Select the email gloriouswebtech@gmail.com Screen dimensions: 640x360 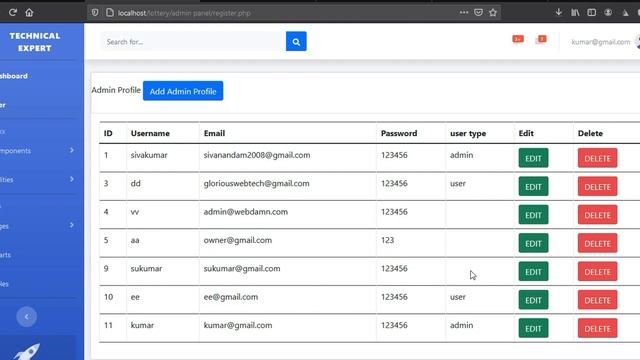click(x=256, y=184)
